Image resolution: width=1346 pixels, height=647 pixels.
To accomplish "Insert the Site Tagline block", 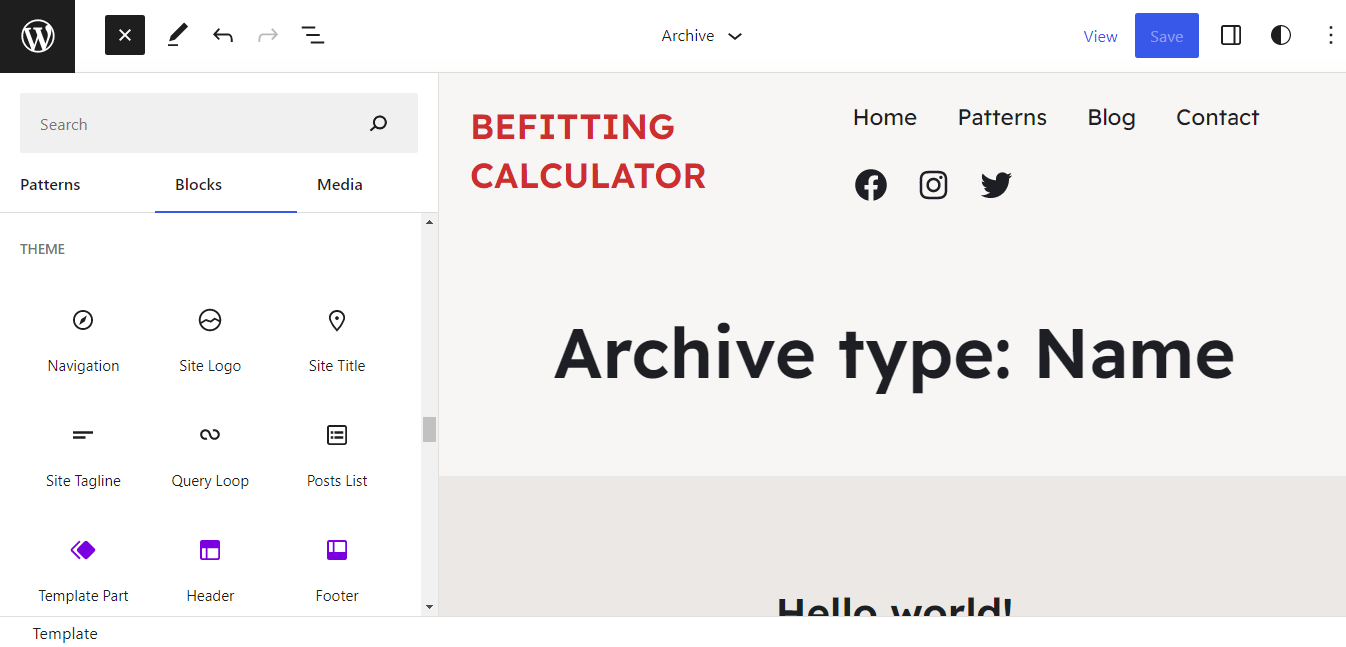I will (83, 453).
